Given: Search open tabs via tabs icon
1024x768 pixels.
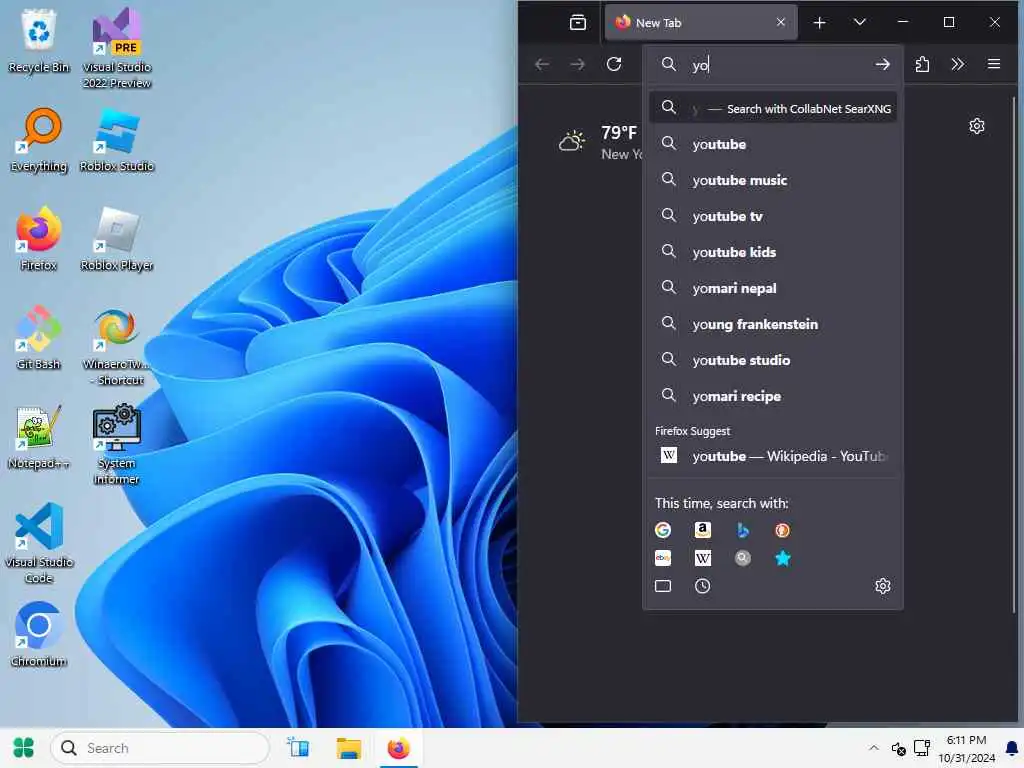Looking at the screenshot, I should point(663,586).
